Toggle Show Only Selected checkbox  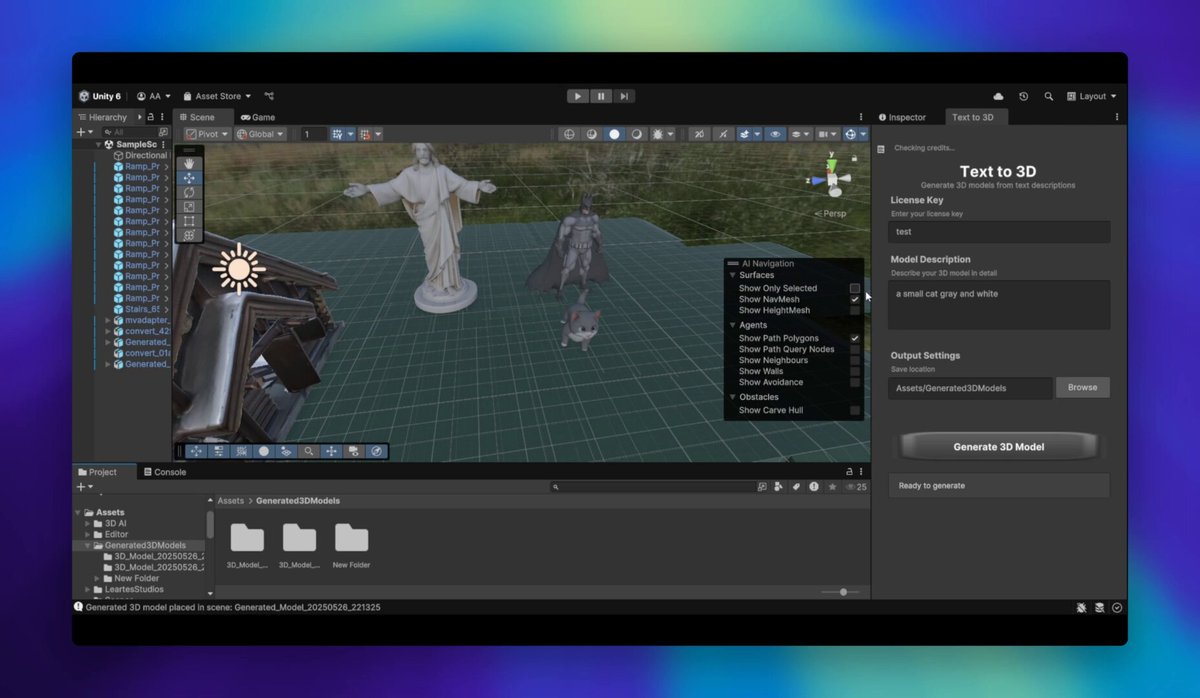click(855, 288)
